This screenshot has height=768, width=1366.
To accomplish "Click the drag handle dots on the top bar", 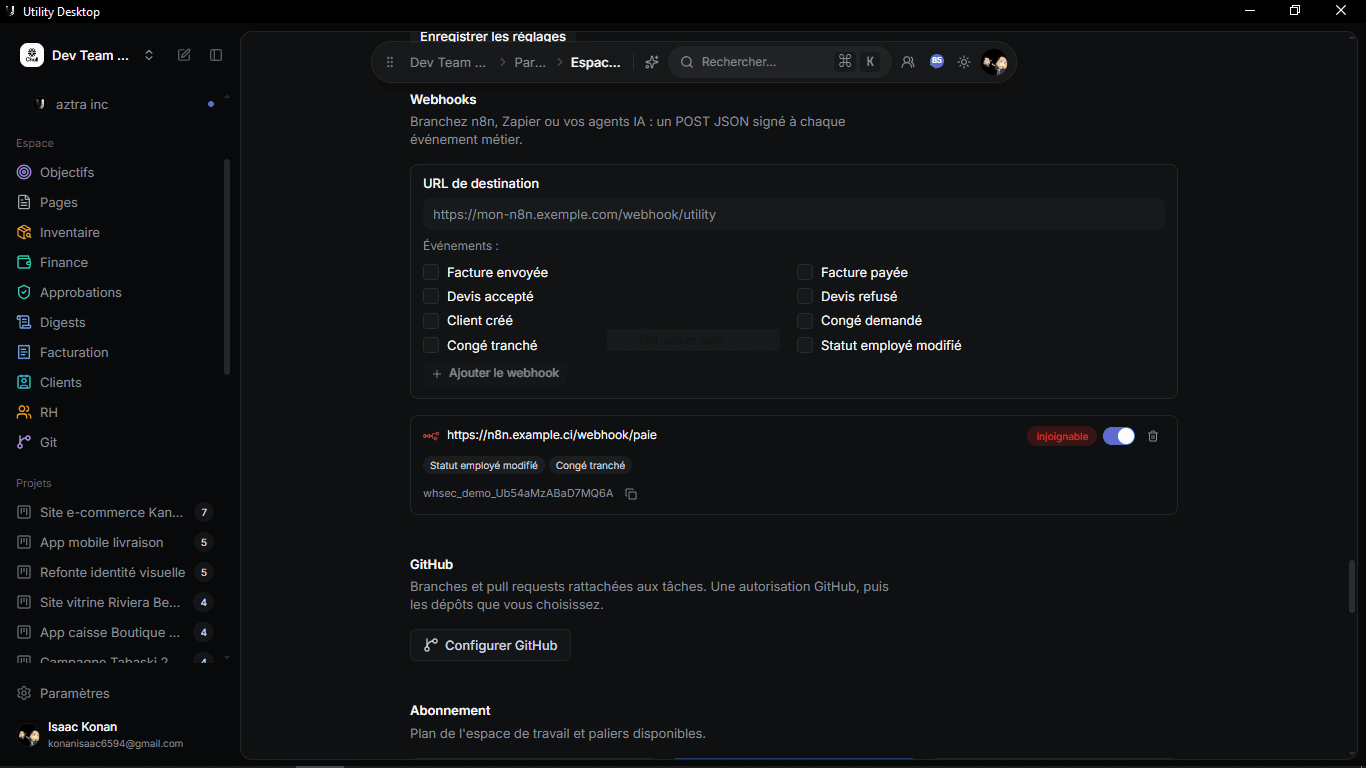I will [390, 62].
